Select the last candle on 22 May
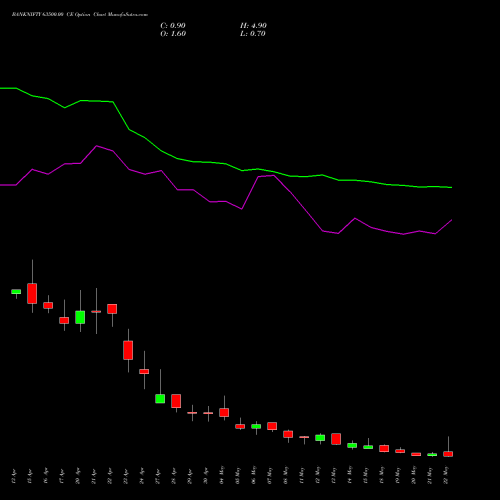Screen dimensions: 500x500 [448, 454]
